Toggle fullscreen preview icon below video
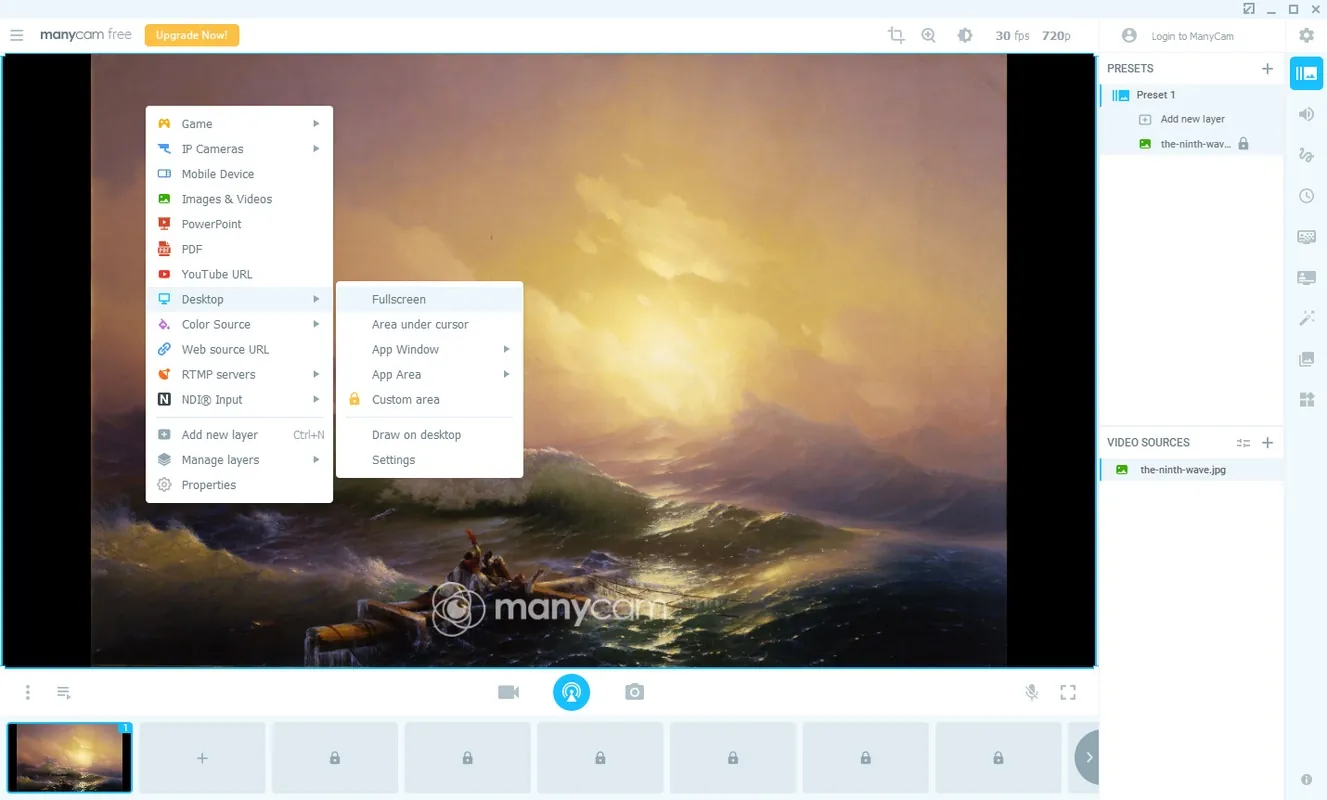The image size is (1327, 800). pos(1068,692)
